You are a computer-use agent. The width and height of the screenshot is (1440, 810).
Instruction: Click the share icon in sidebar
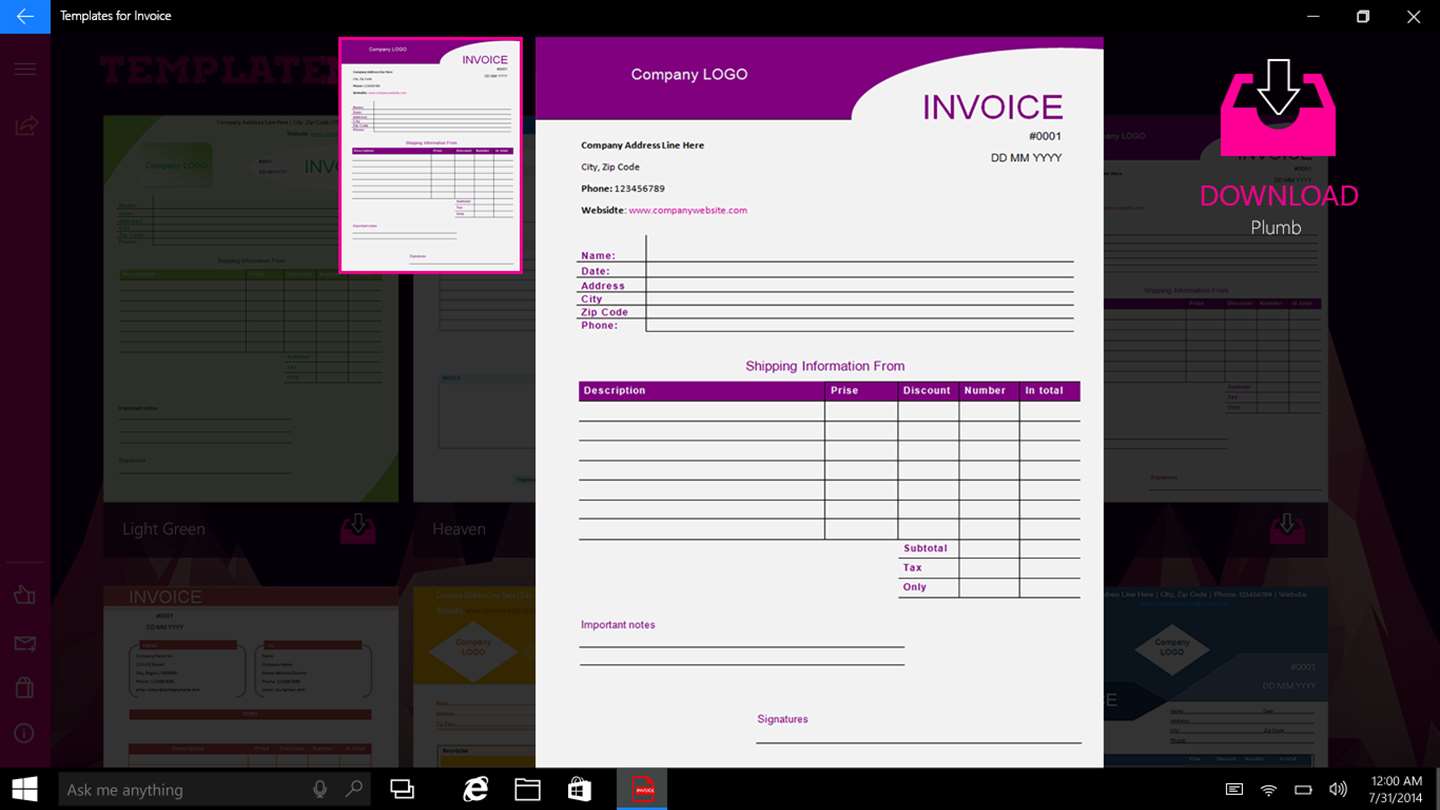[25, 125]
